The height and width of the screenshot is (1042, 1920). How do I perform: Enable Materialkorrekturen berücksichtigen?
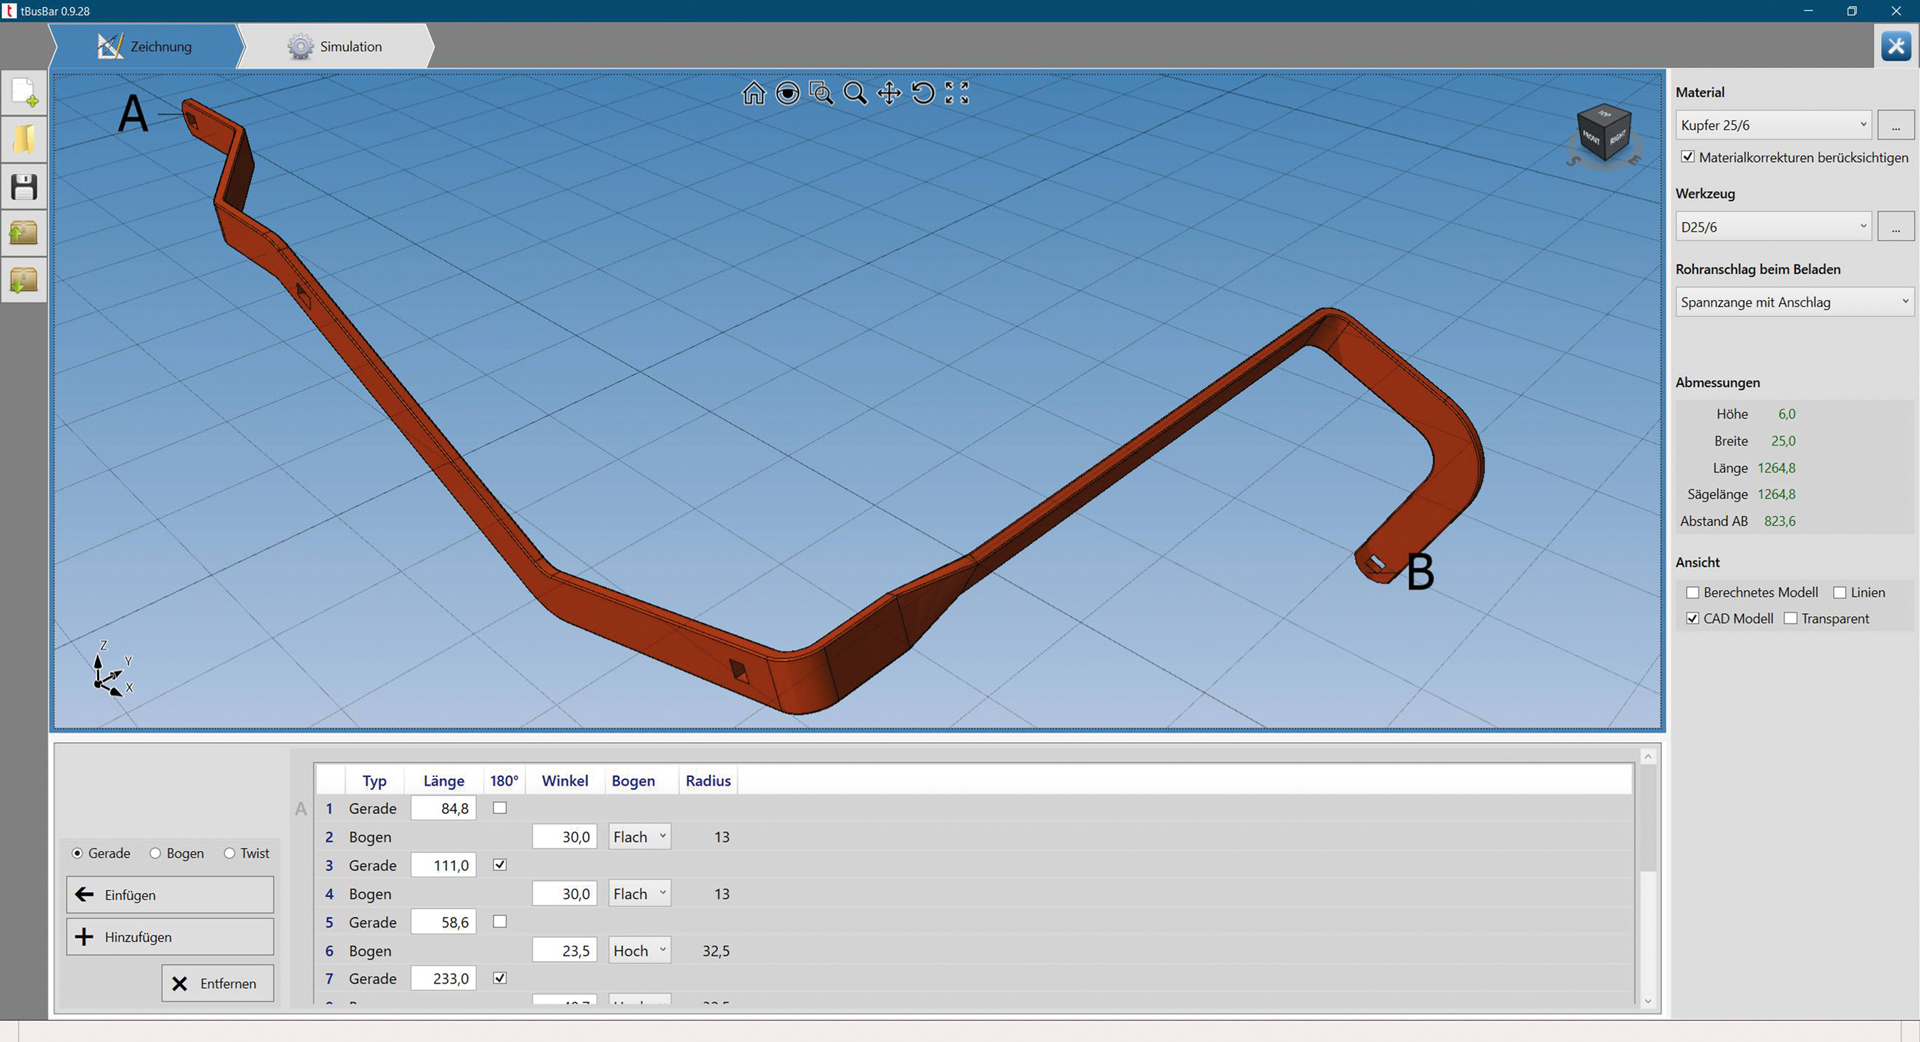[x=1688, y=157]
